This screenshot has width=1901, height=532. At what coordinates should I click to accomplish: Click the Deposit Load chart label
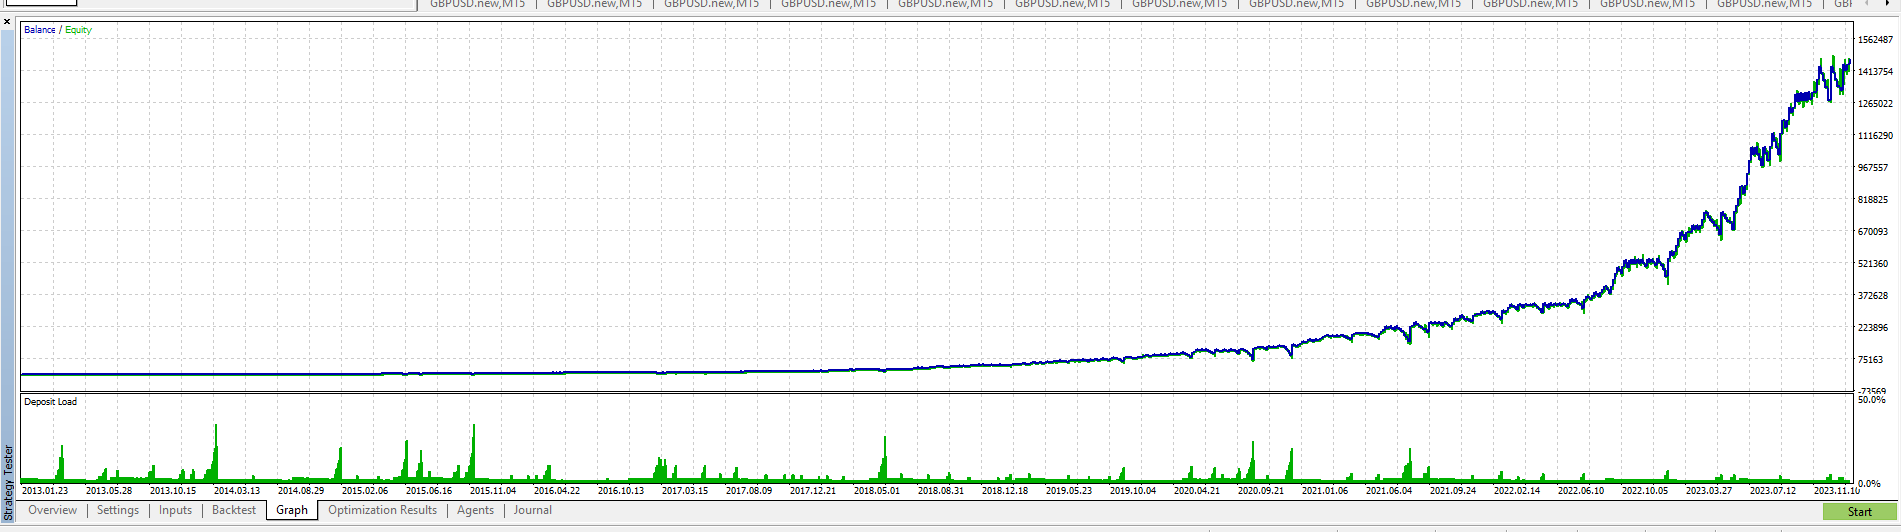[x=50, y=402]
